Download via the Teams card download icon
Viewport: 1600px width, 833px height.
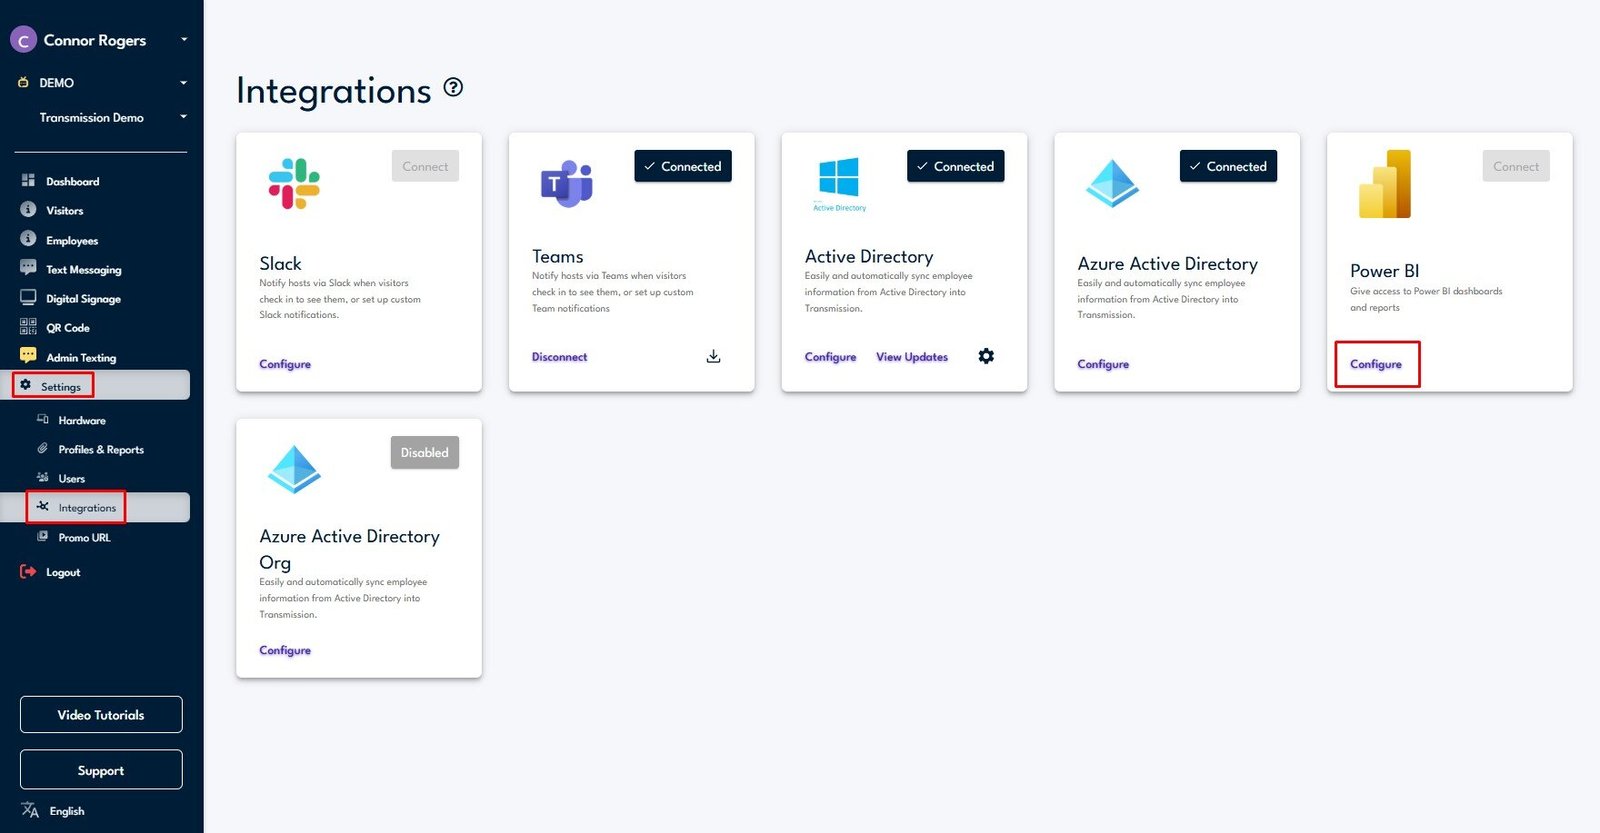click(713, 356)
